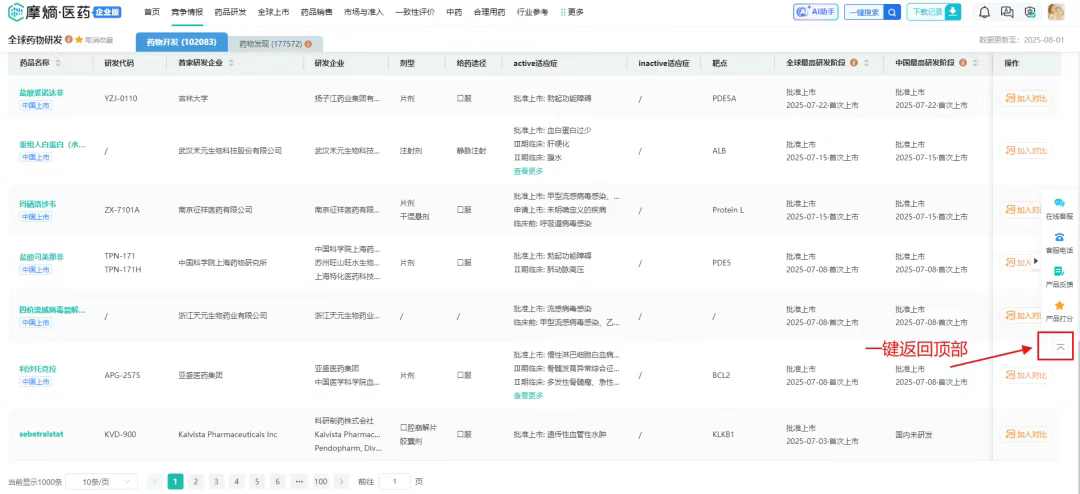Open the messages chat icon
The width and height of the screenshot is (1080, 494).
(1007, 12)
